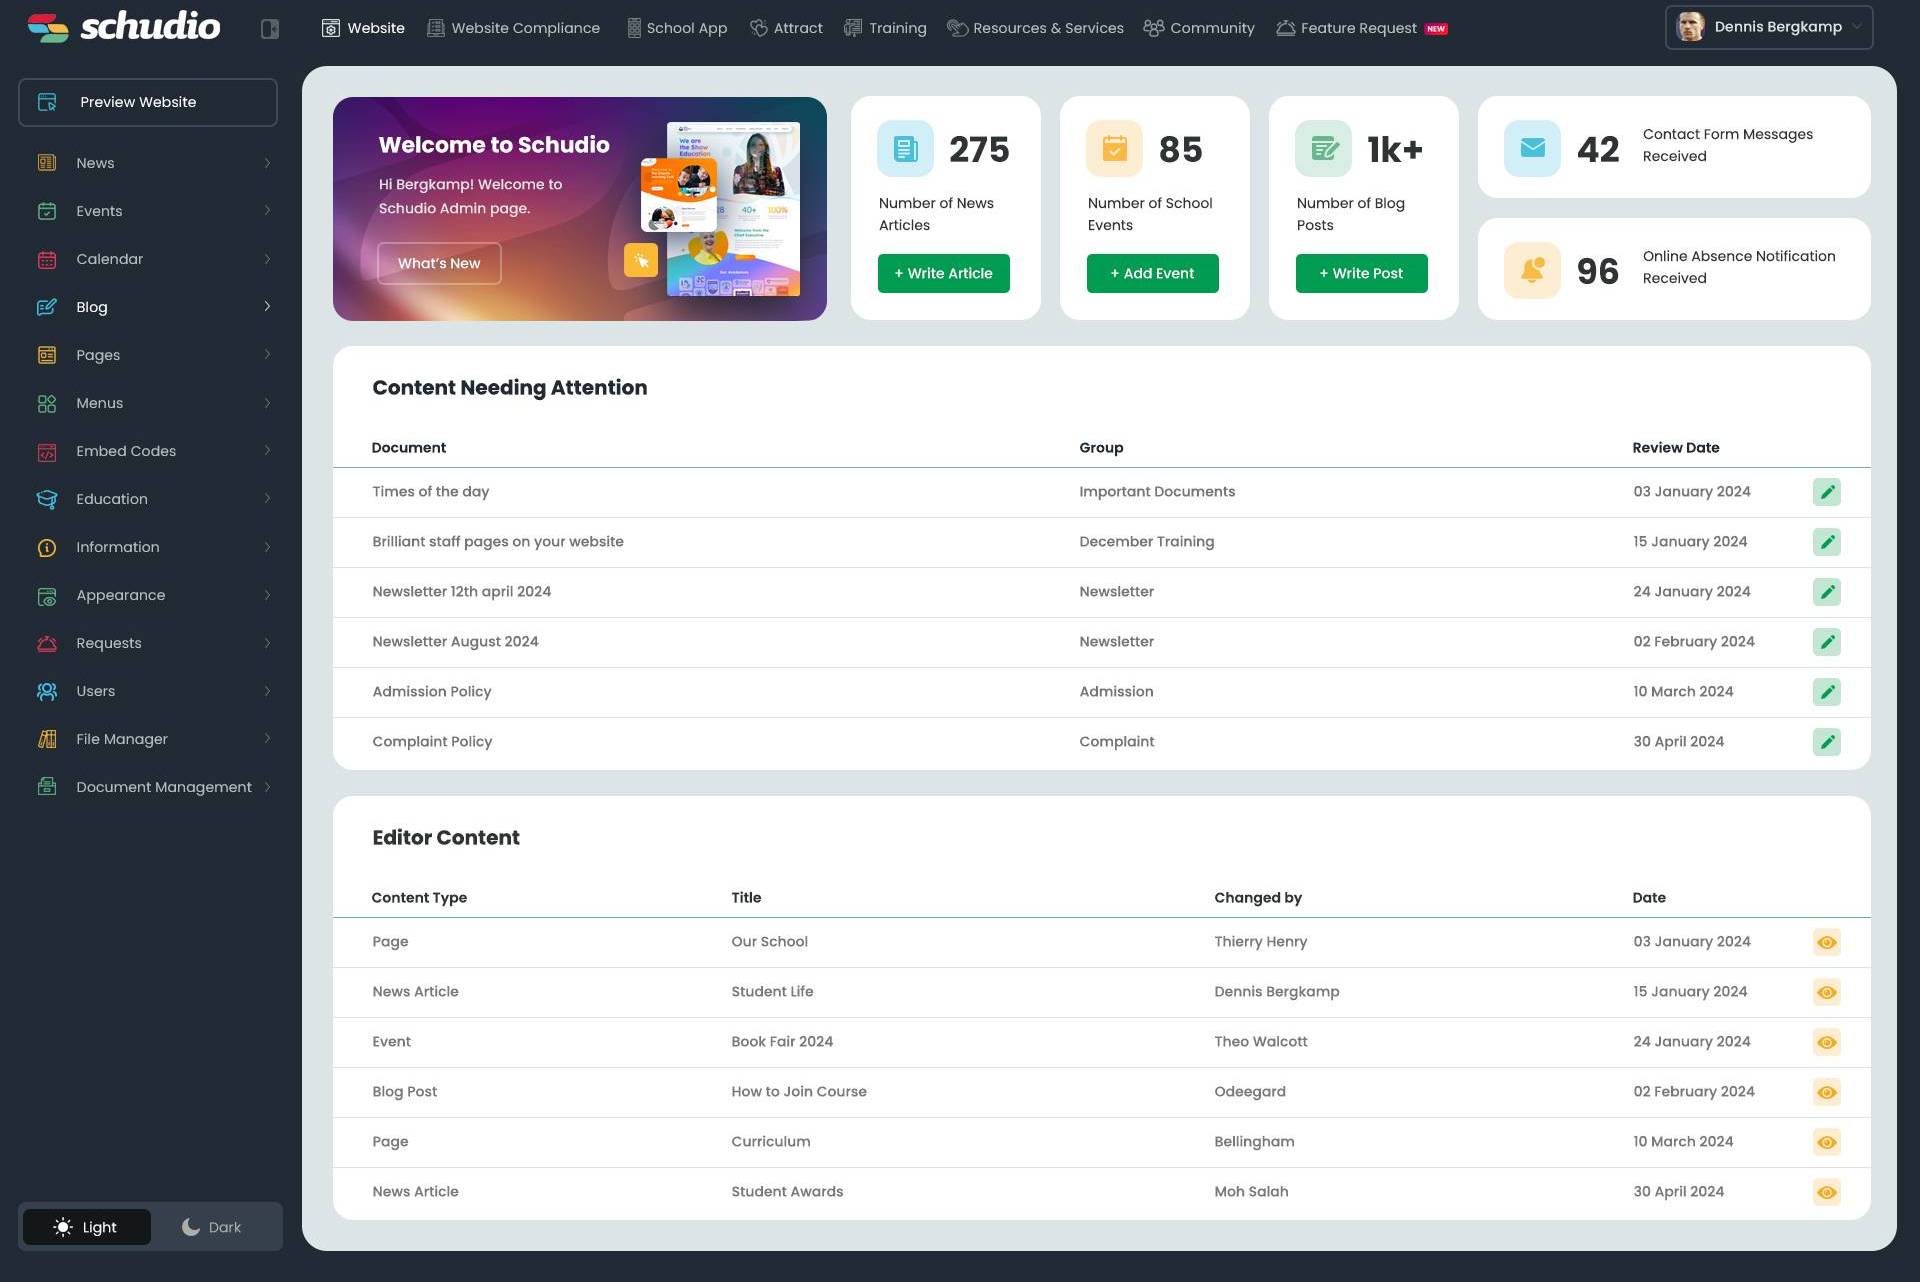Edit the Admission Policy document
The height and width of the screenshot is (1282, 1920).
(1826, 692)
